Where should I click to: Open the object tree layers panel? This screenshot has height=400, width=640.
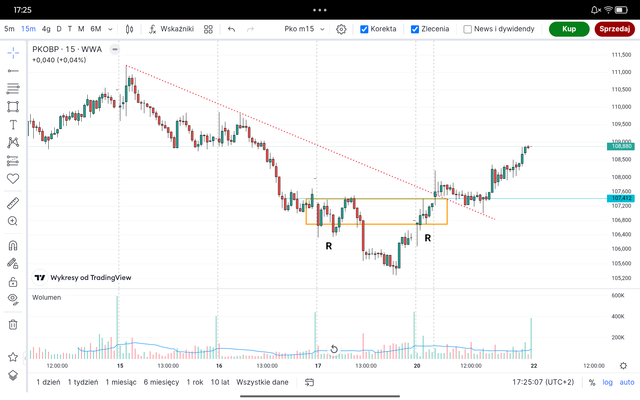click(x=13, y=375)
